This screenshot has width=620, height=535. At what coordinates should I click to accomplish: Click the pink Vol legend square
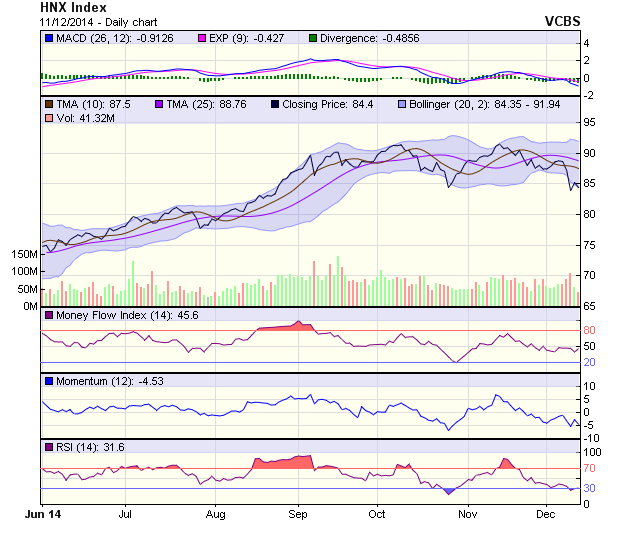coord(49,119)
